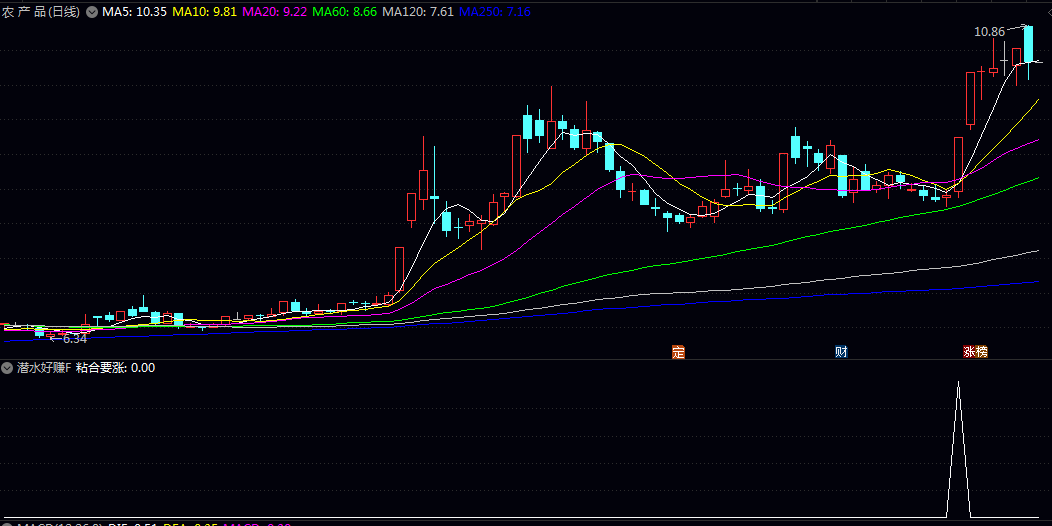
Task: Click the 潜水好赚F indicator name
Action: click(x=44, y=368)
